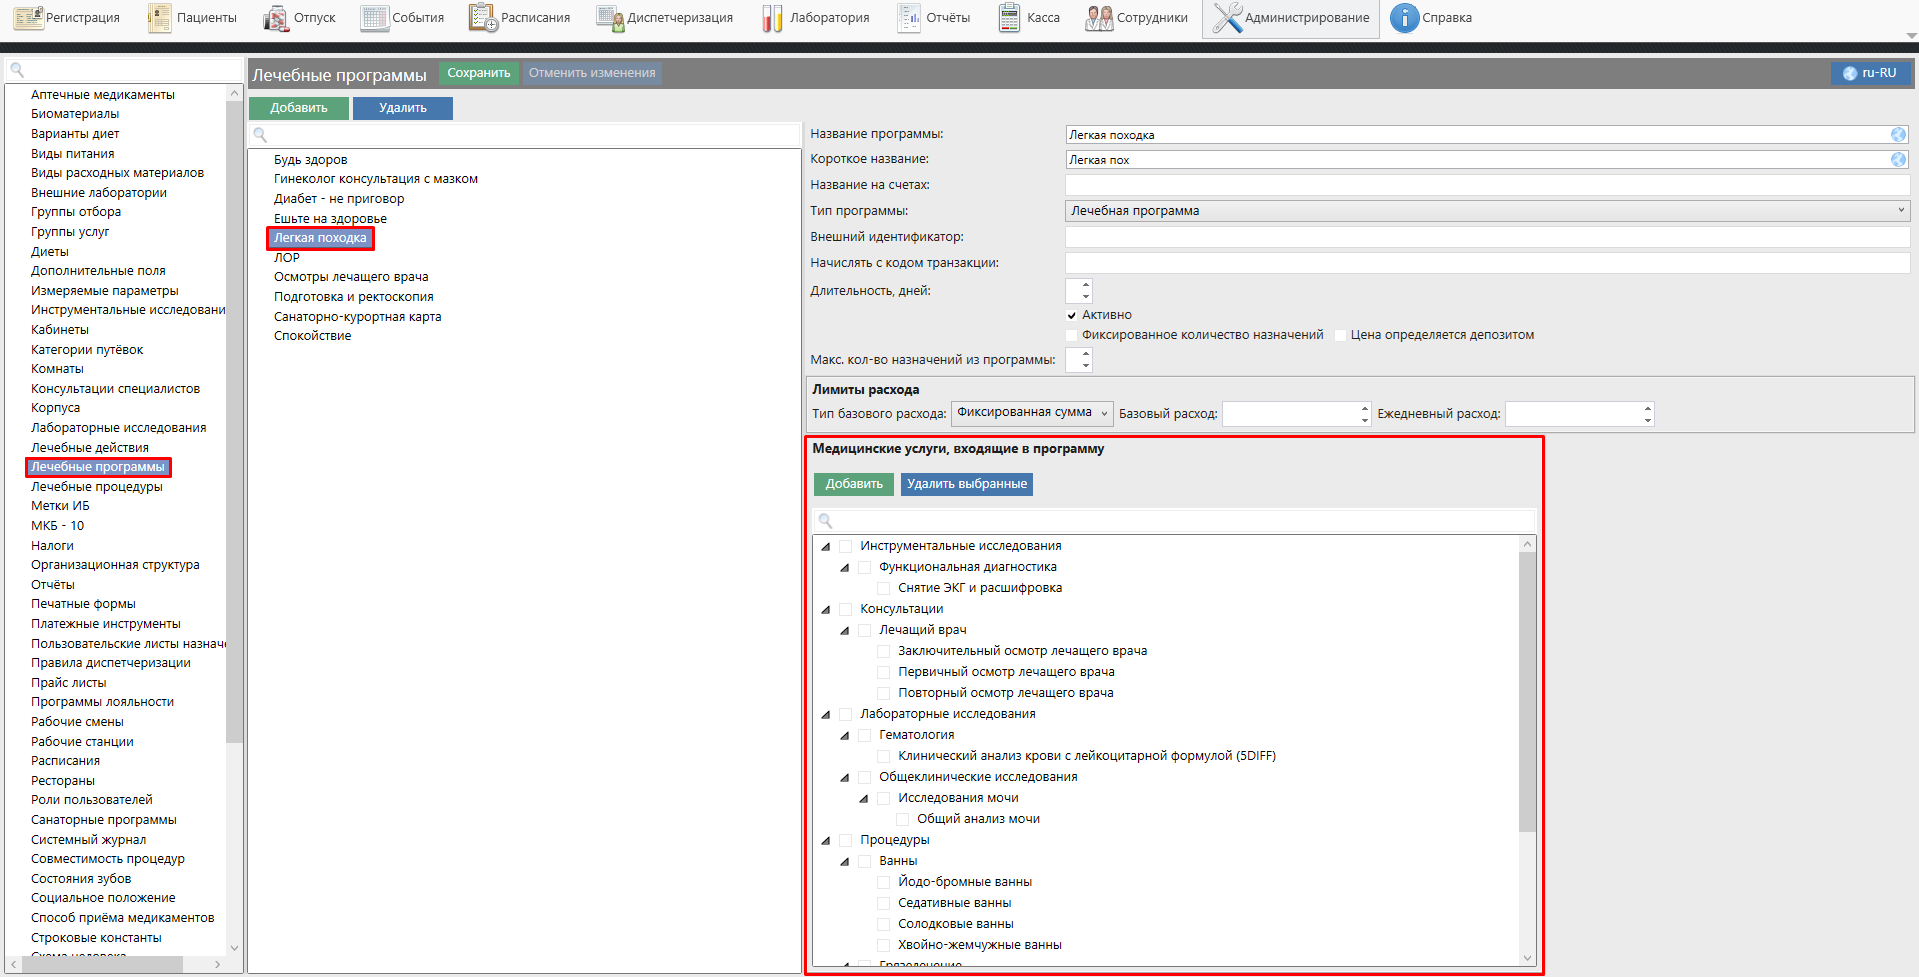Image resolution: width=1919 pixels, height=977 pixels.
Task: Click the Название на счетах input field
Action: (1487, 185)
